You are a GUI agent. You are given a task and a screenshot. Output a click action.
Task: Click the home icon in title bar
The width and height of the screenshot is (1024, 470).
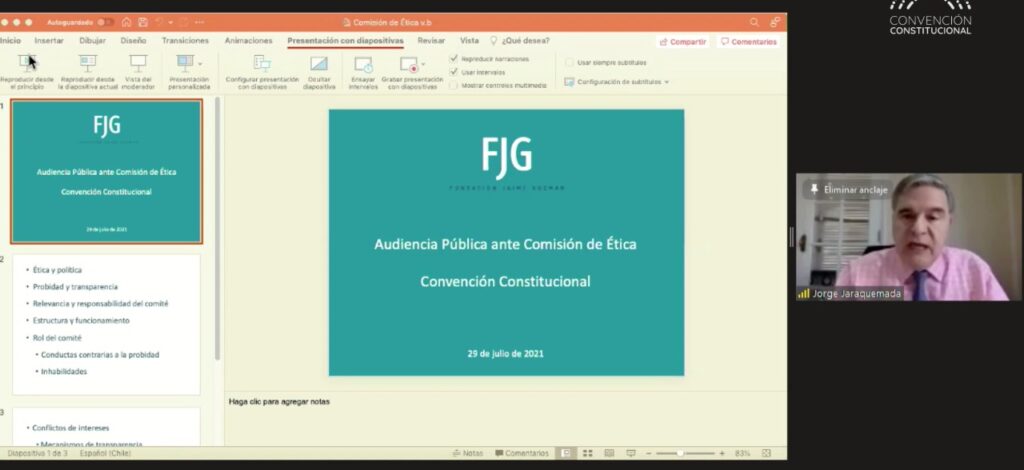click(127, 22)
